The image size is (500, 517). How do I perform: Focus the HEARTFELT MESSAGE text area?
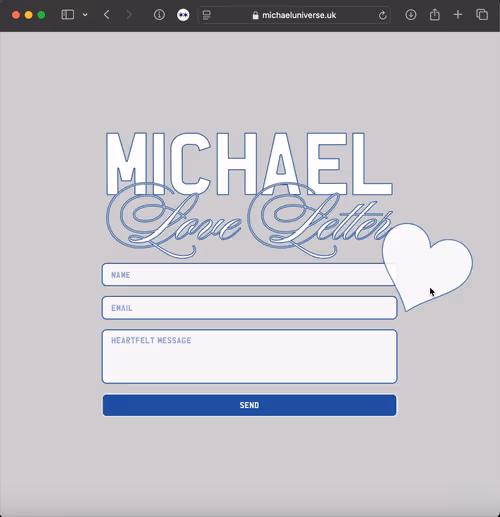click(249, 356)
